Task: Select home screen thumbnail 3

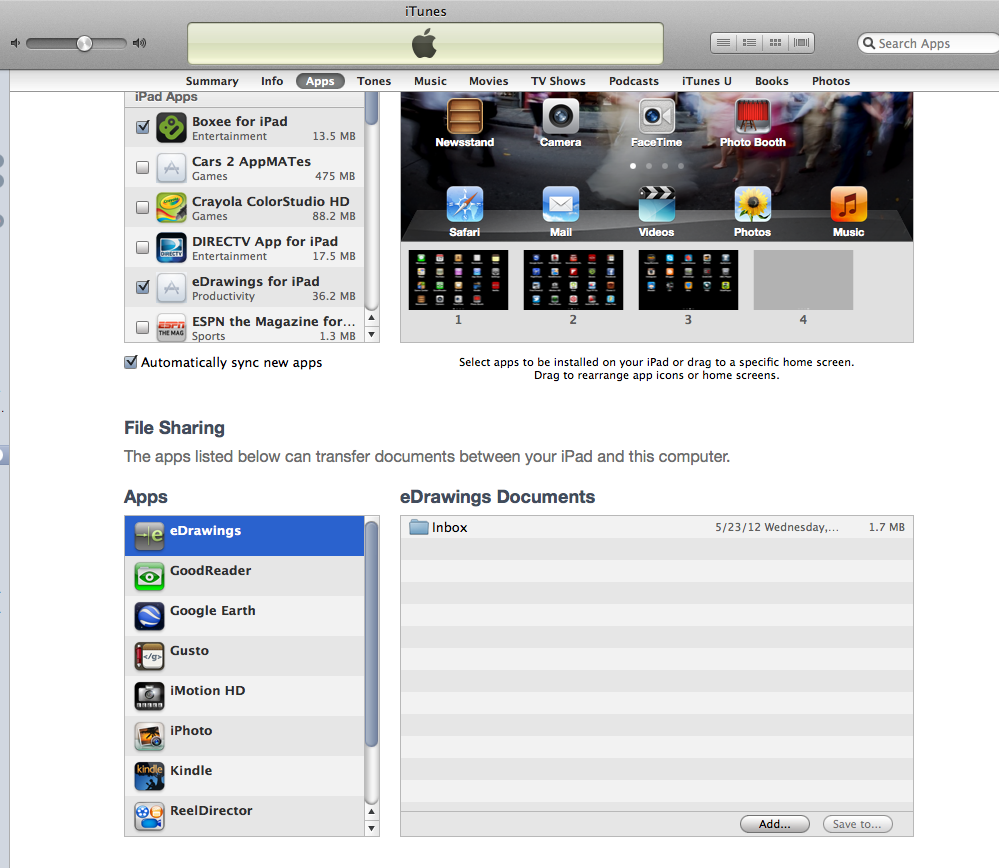Action: point(688,280)
